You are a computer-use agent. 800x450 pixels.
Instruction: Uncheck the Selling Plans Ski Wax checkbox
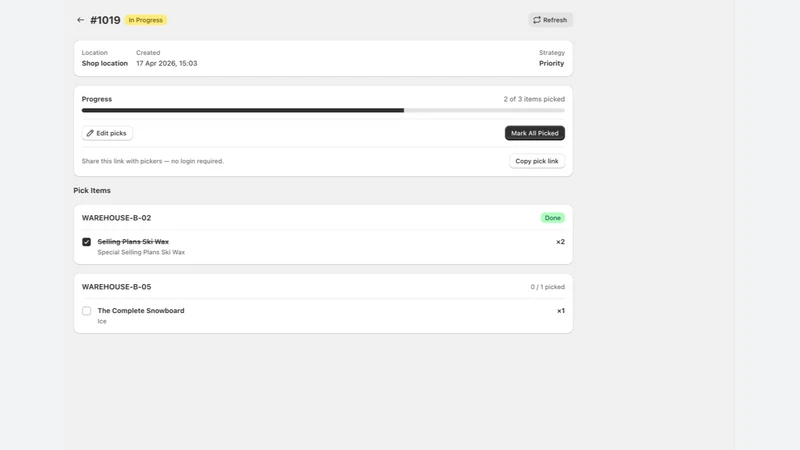click(x=87, y=242)
